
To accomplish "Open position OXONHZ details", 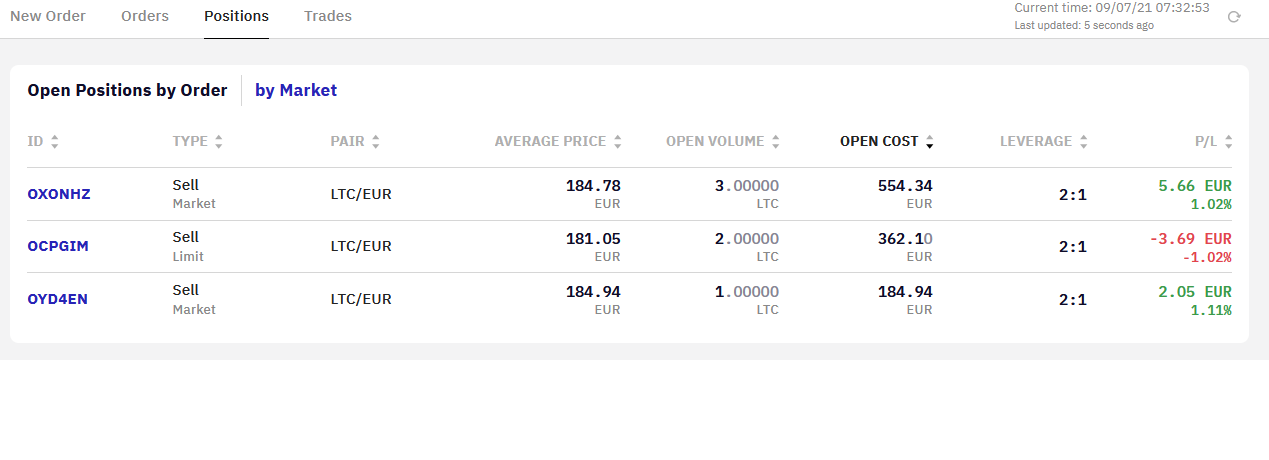I will [59, 194].
